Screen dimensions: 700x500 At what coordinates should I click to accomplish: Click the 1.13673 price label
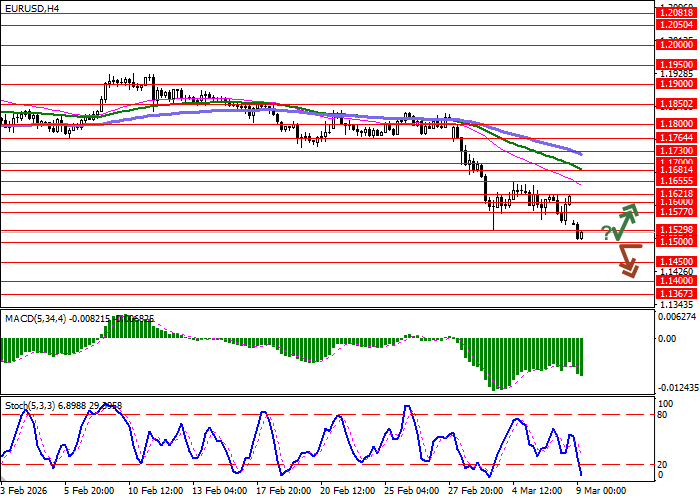(676, 293)
